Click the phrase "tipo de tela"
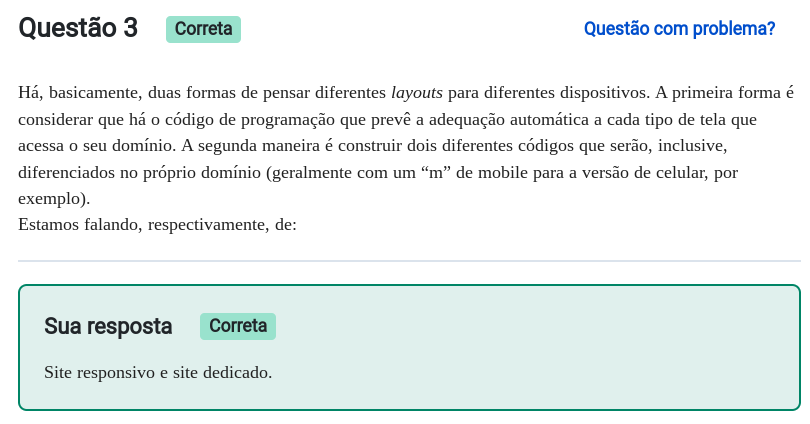This screenshot has width=810, height=424. coord(699,120)
